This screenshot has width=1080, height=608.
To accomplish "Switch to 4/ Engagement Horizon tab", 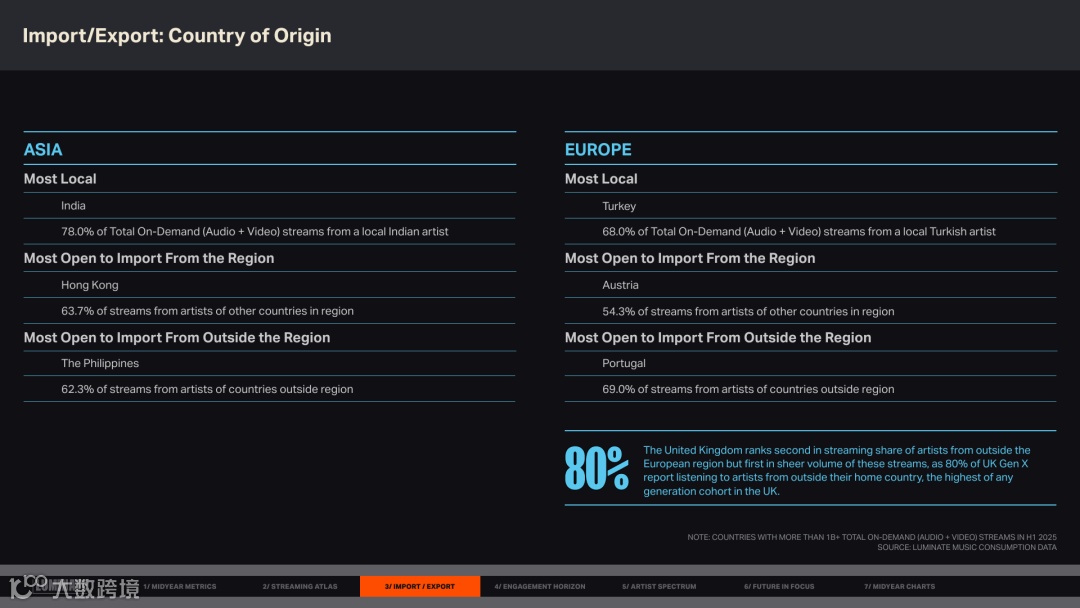I will [540, 586].
